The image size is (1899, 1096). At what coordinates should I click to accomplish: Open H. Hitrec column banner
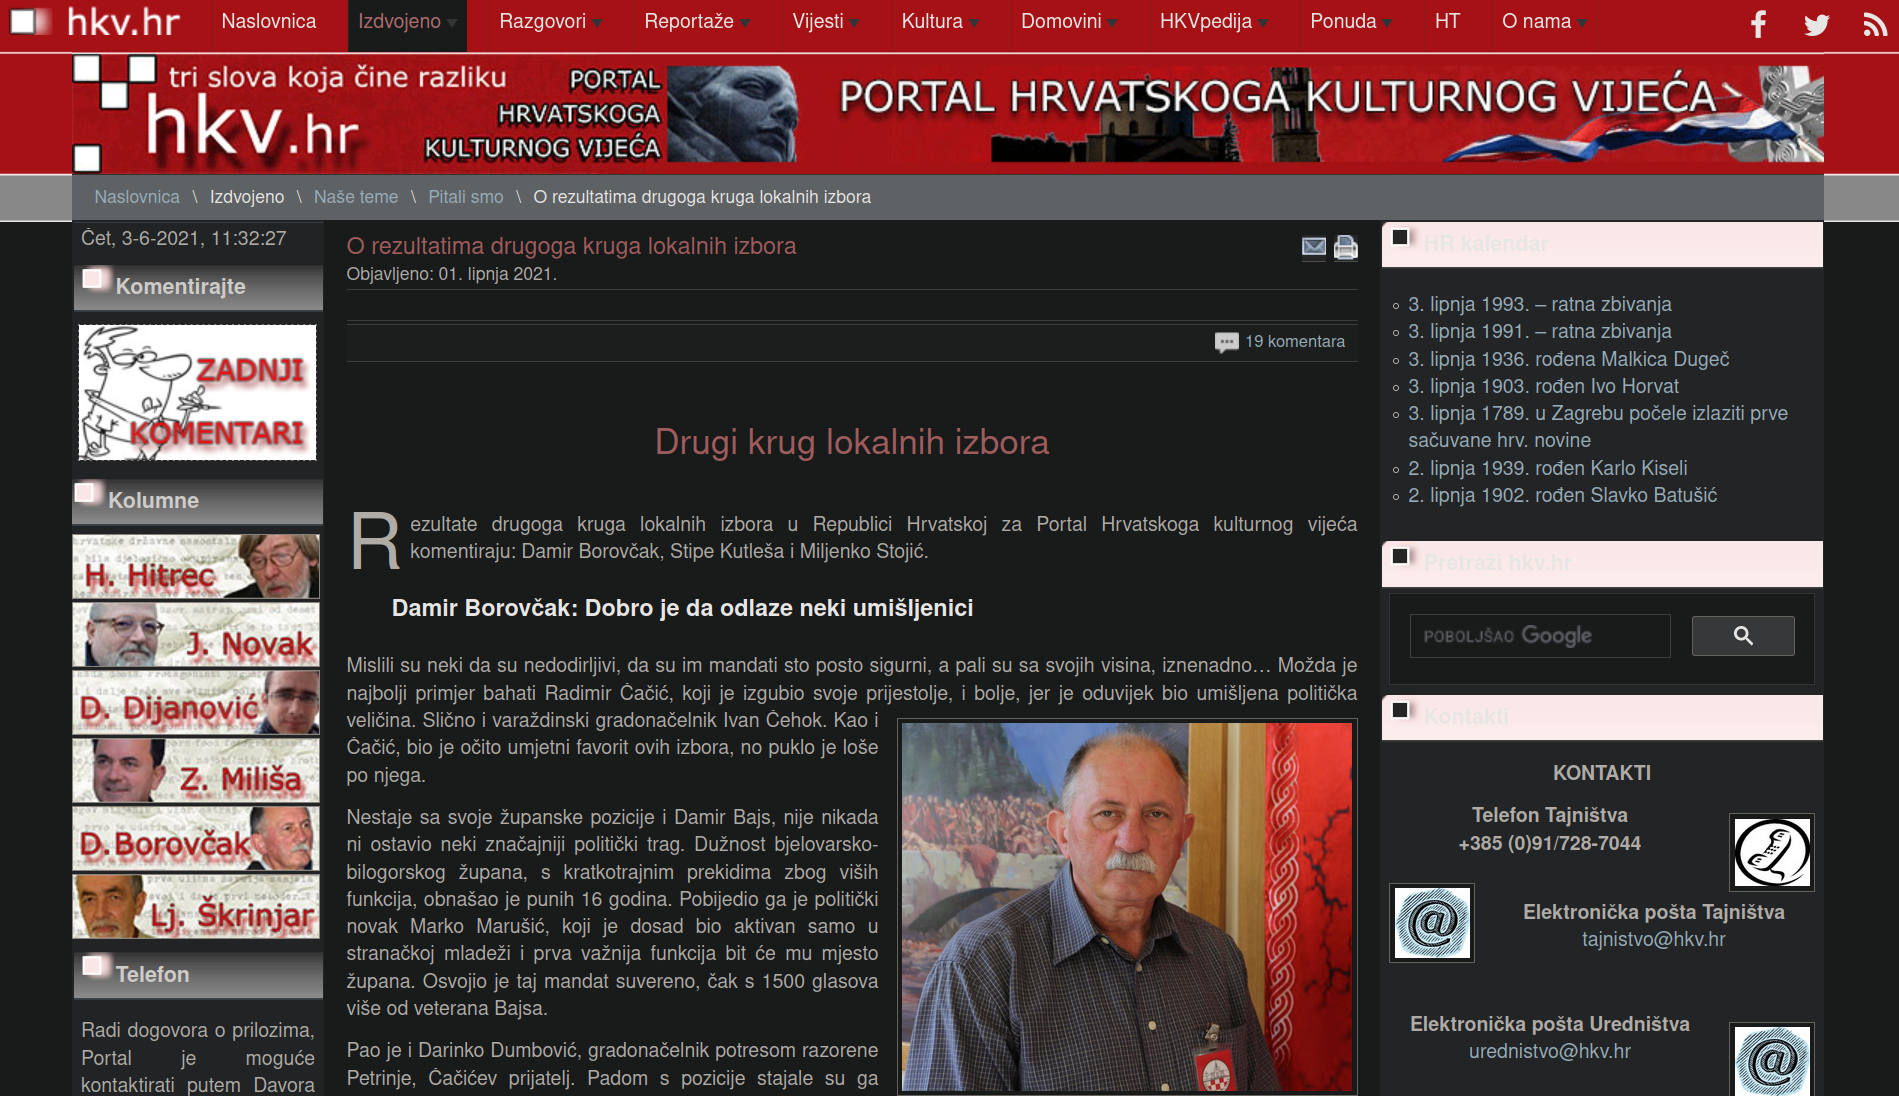click(196, 567)
